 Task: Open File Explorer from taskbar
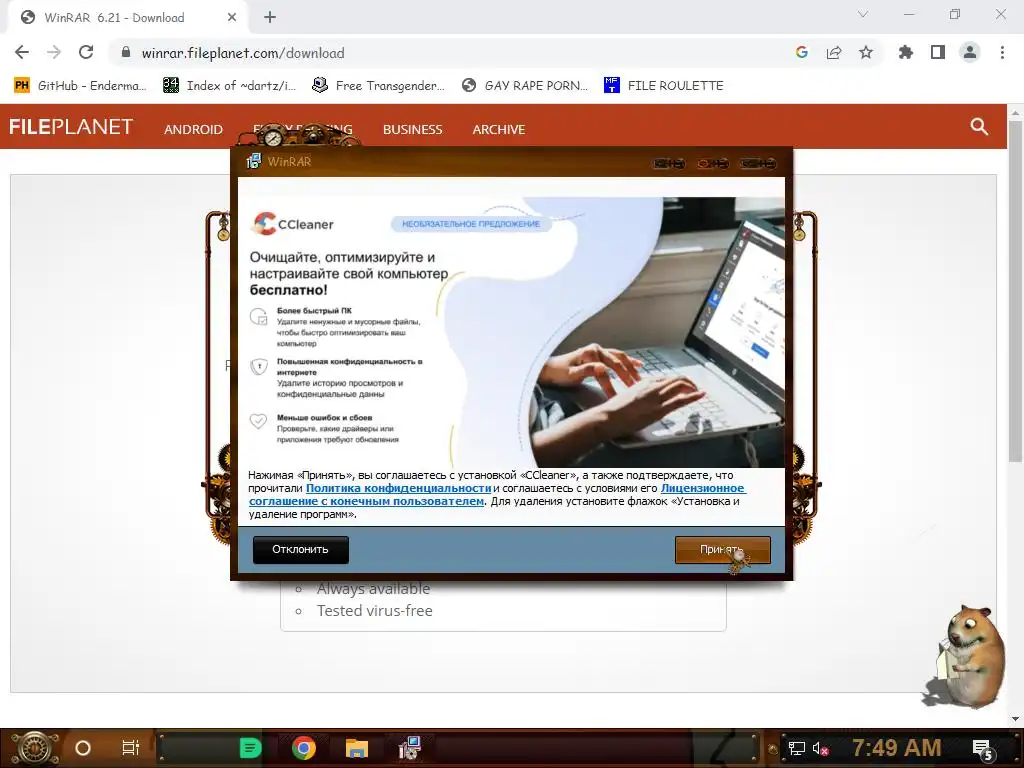pyautogui.click(x=357, y=748)
